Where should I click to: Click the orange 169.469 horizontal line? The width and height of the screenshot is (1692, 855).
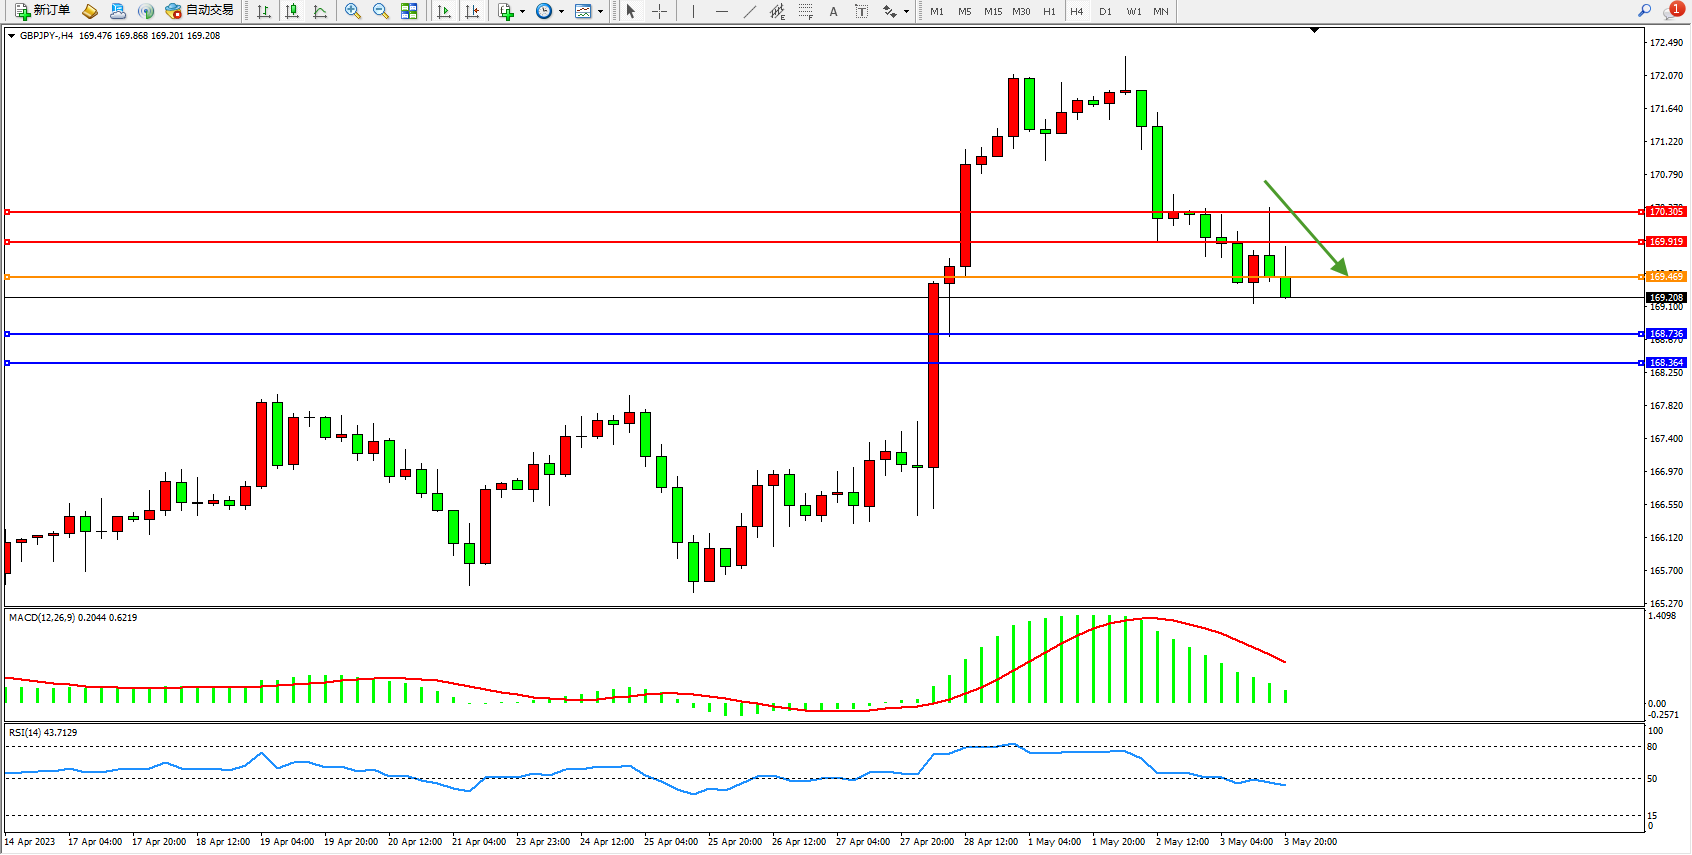pos(600,277)
